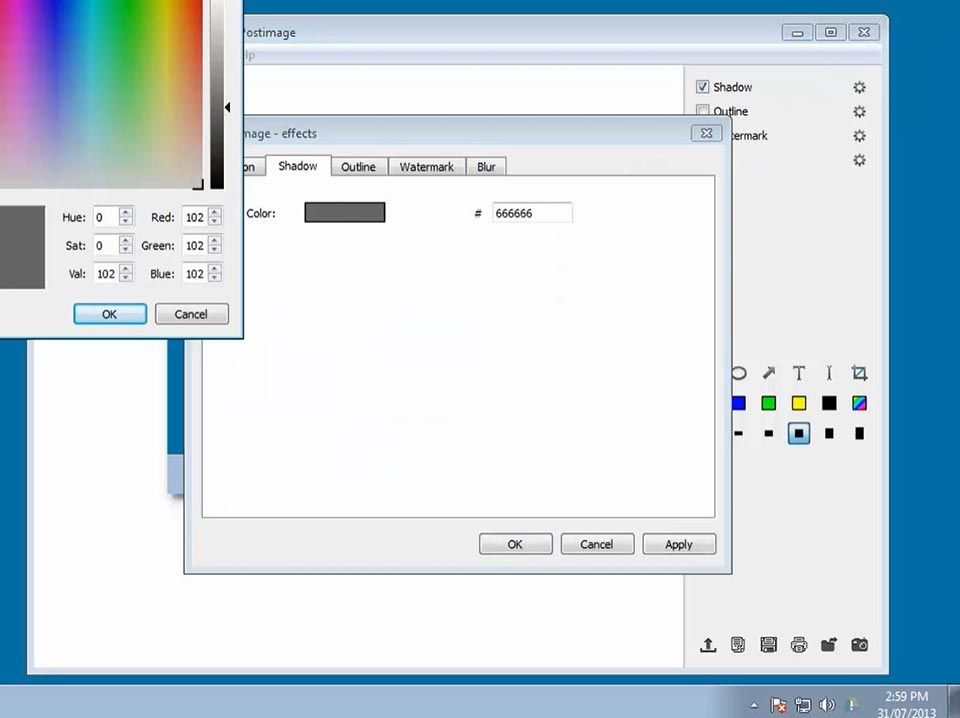Select the ellipse drawing tool
Screen dimensions: 960x718
(x=739, y=373)
